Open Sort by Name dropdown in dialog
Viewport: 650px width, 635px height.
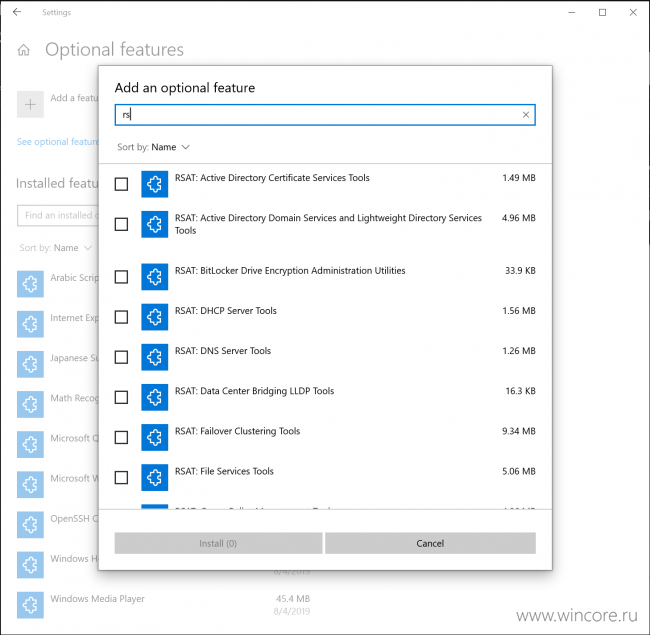pos(153,147)
